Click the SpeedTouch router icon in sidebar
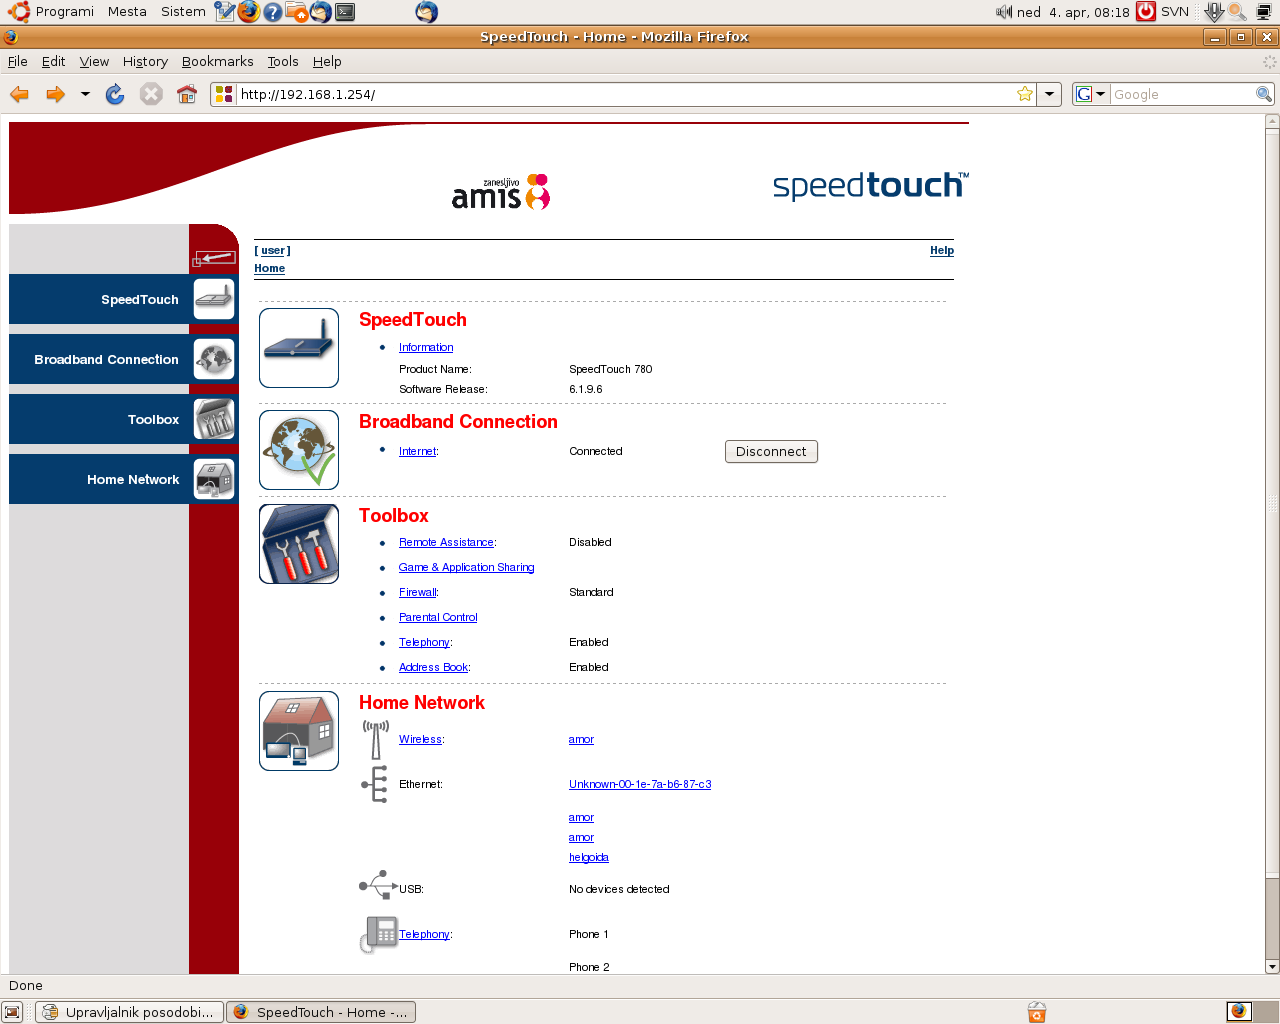Image resolution: width=1280 pixels, height=1024 pixels. pos(214,299)
